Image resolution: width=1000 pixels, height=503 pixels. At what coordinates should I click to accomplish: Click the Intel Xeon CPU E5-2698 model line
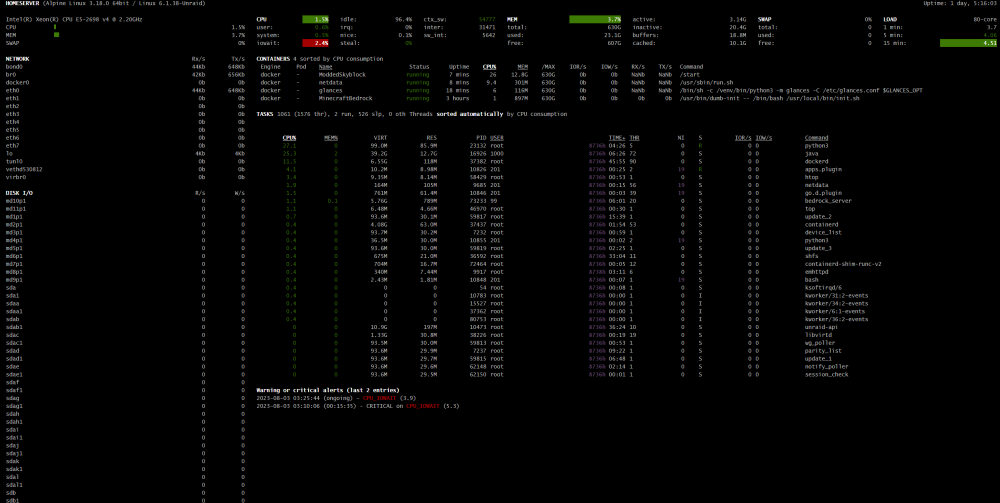tap(74, 20)
